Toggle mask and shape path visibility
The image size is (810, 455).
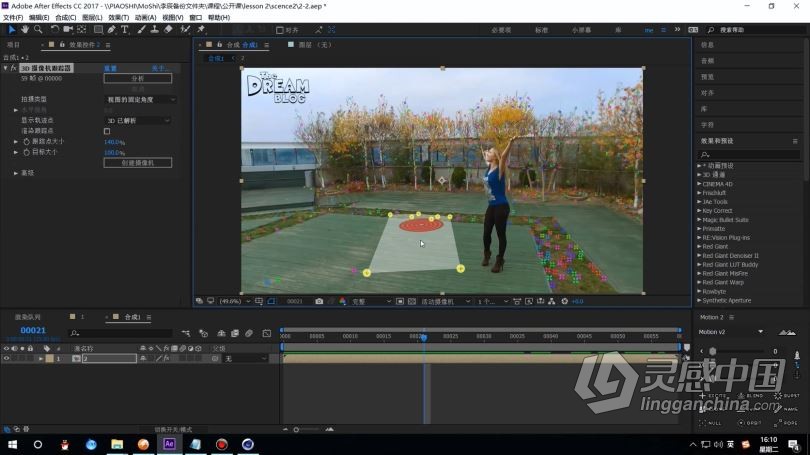coord(271,301)
